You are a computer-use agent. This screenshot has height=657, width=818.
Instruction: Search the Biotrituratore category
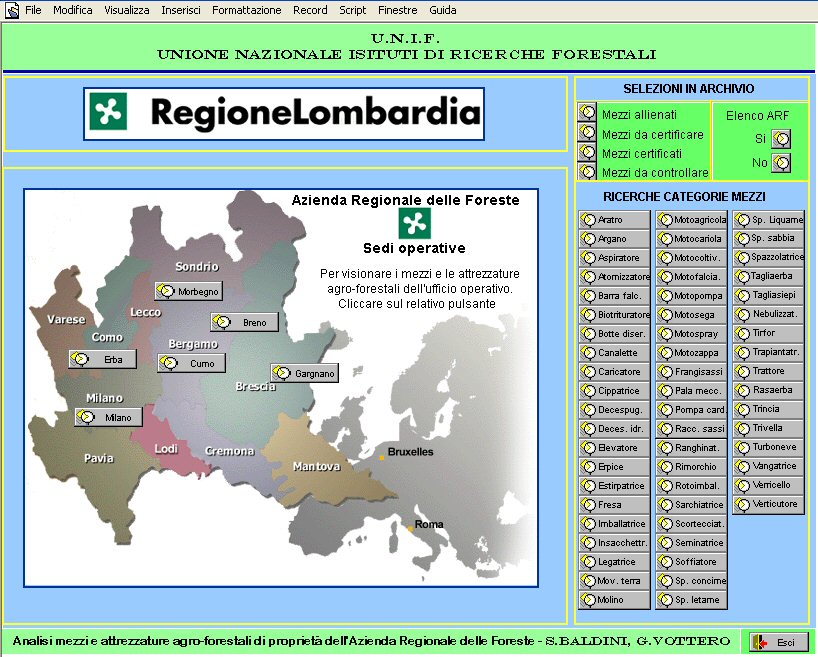click(615, 315)
